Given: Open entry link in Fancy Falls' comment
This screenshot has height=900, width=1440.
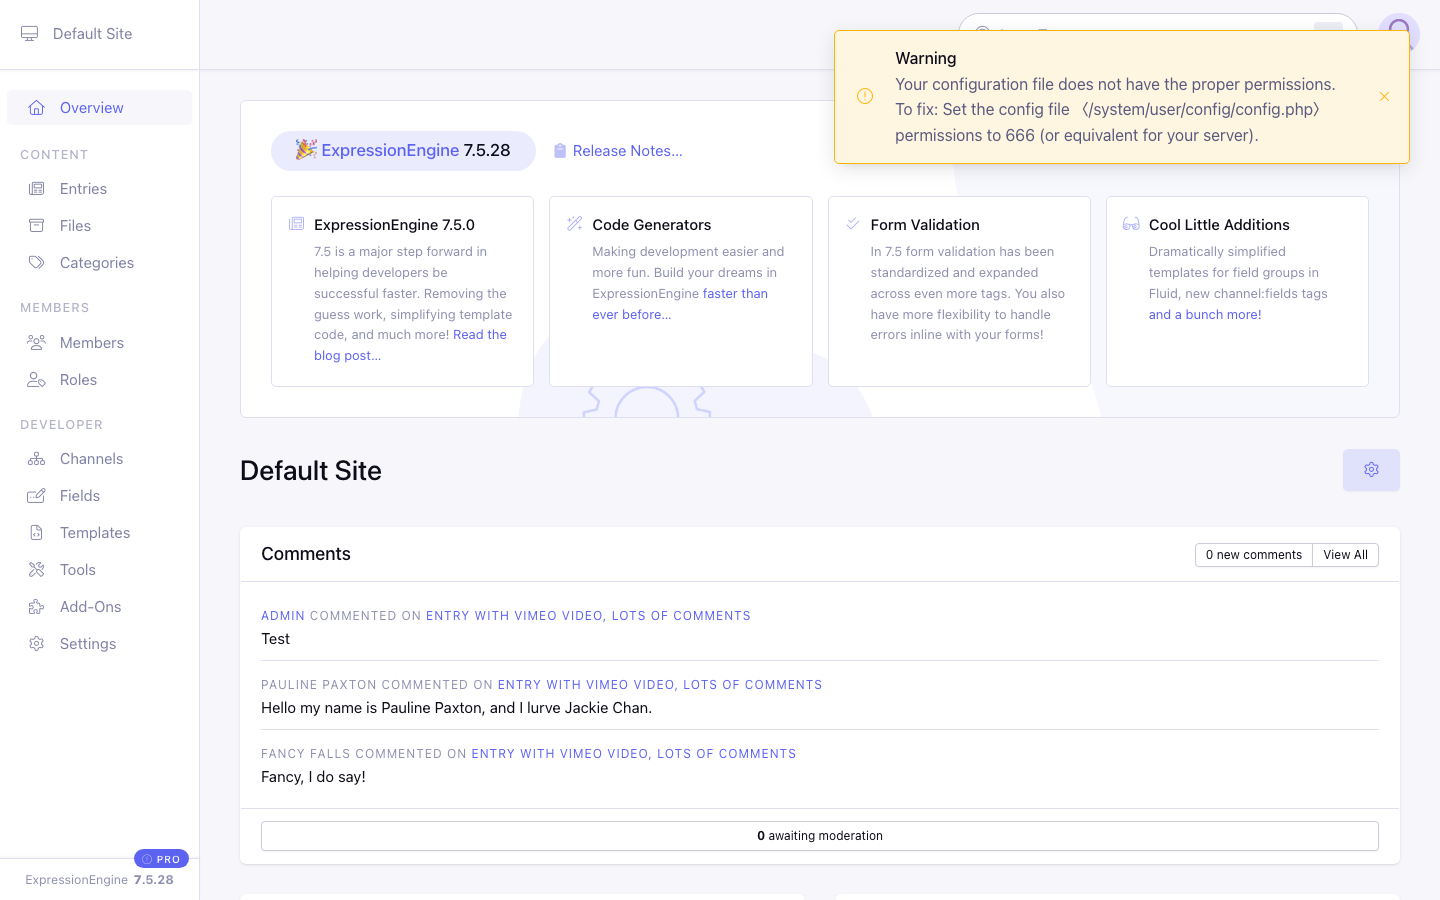Looking at the screenshot, I should click(x=634, y=754).
